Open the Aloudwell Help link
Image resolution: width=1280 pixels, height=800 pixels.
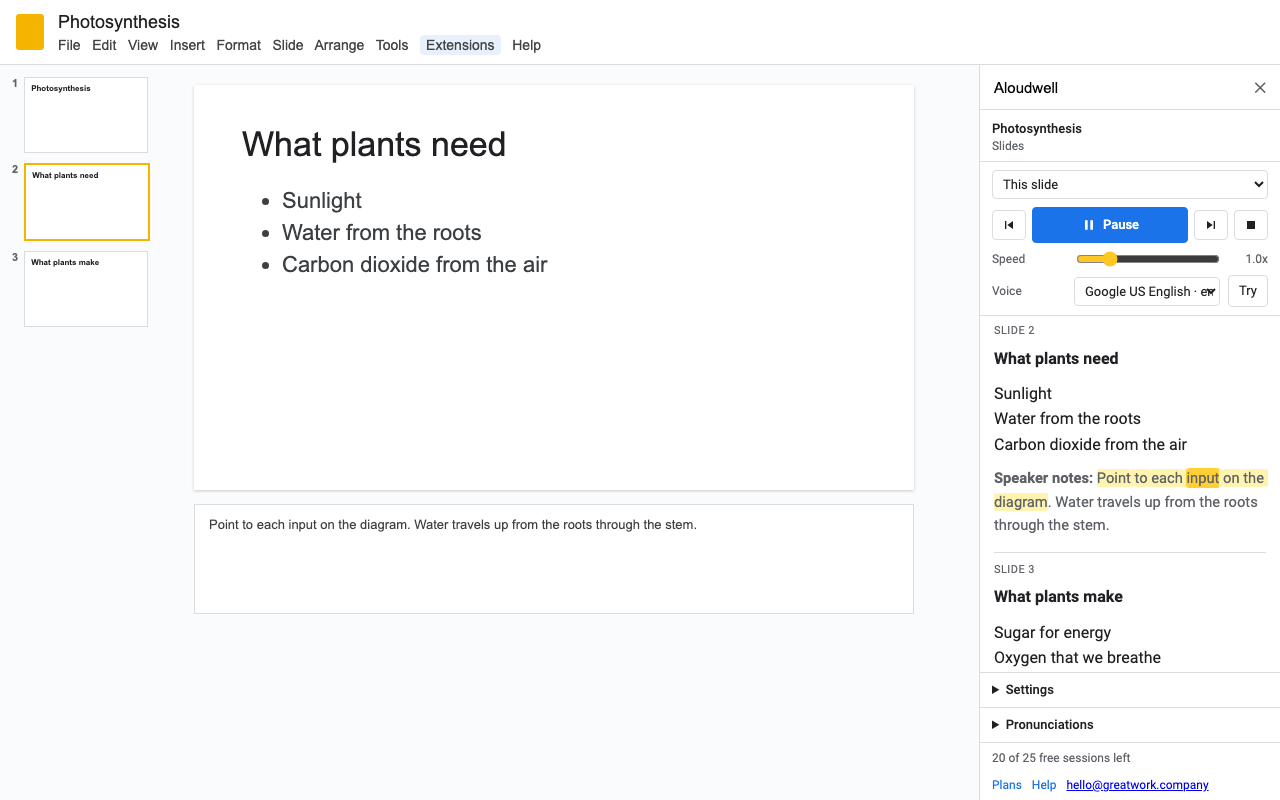click(1044, 785)
